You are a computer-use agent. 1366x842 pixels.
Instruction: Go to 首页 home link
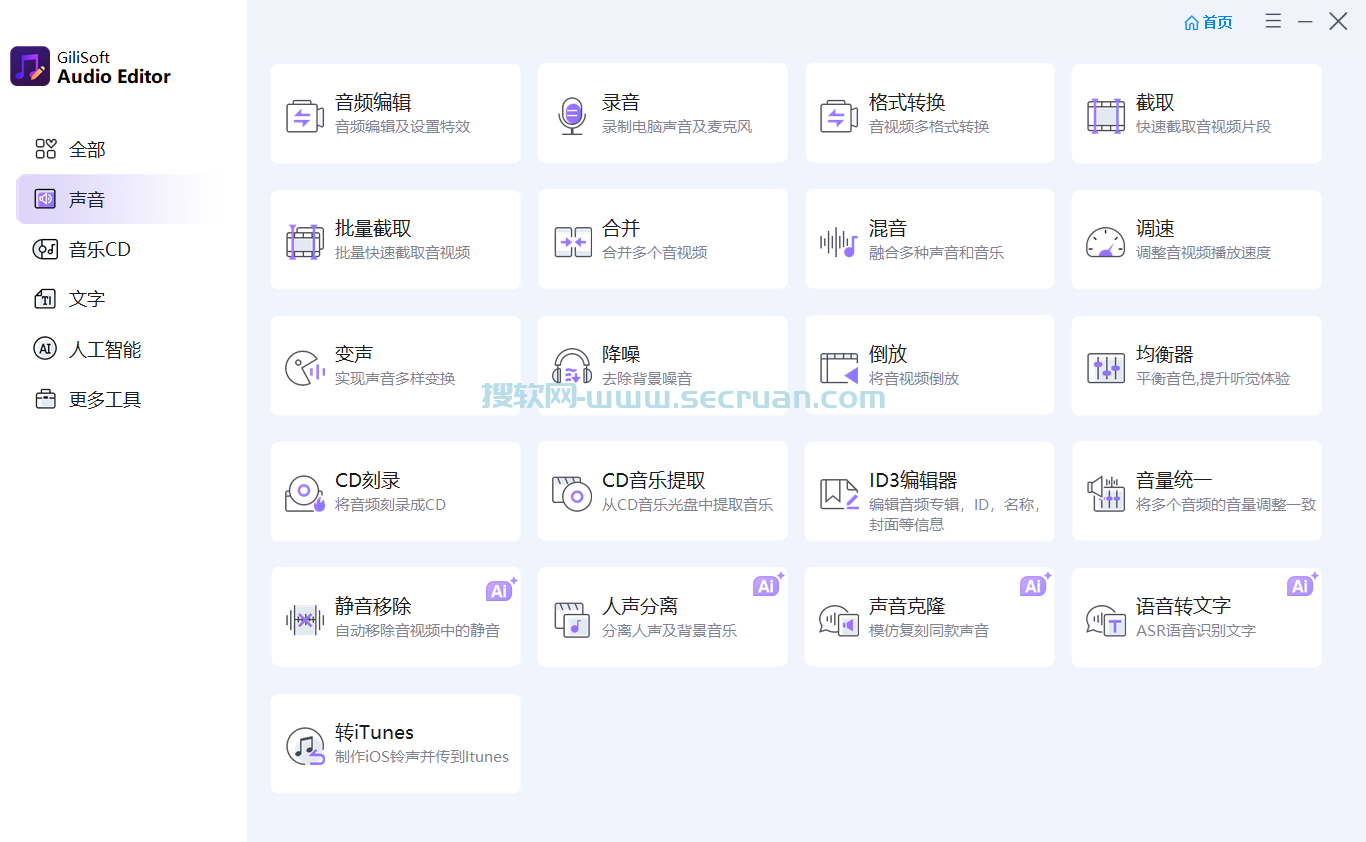click(x=1208, y=22)
